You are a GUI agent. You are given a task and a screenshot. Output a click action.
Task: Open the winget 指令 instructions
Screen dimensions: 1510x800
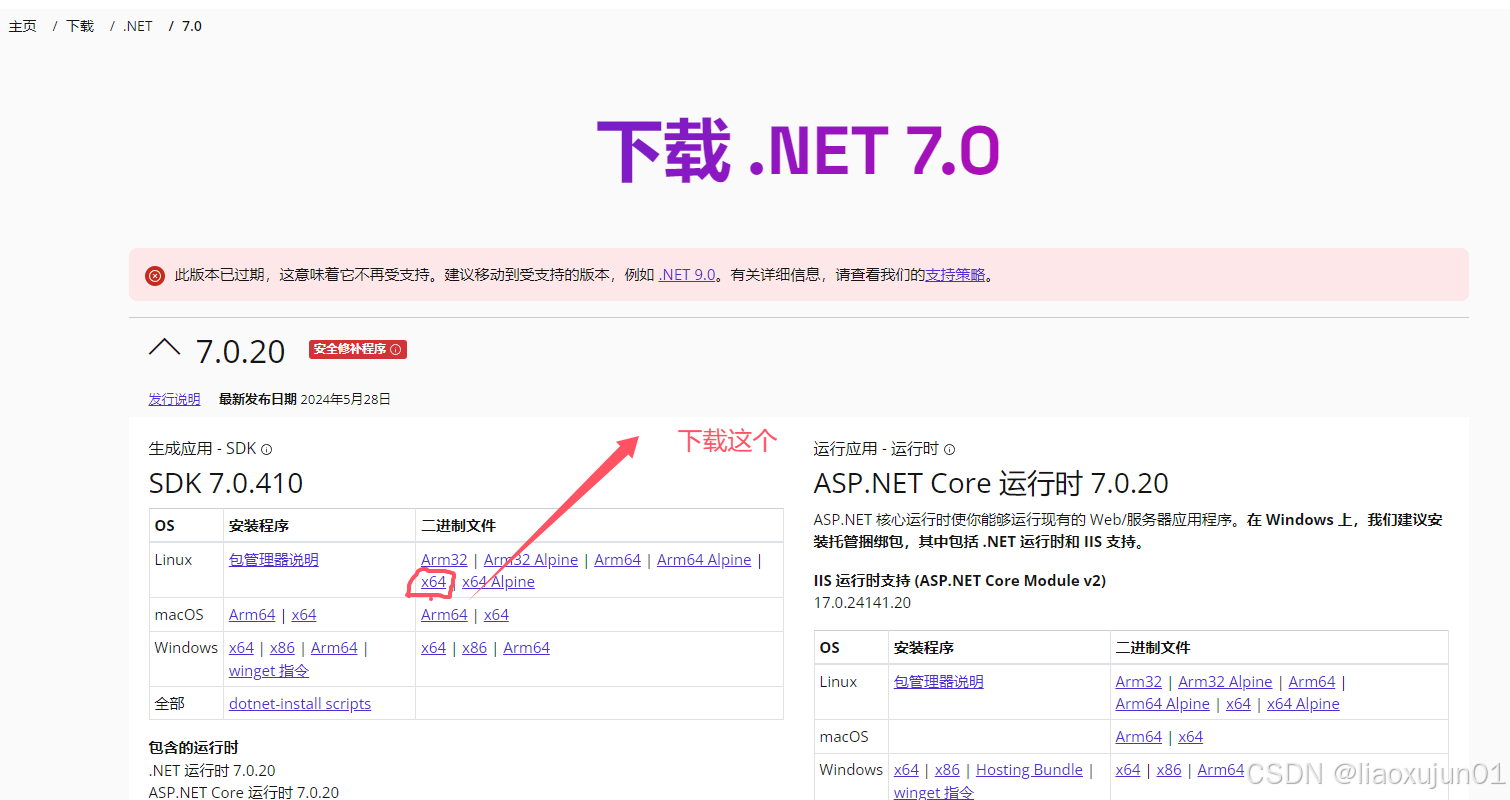tap(268, 670)
